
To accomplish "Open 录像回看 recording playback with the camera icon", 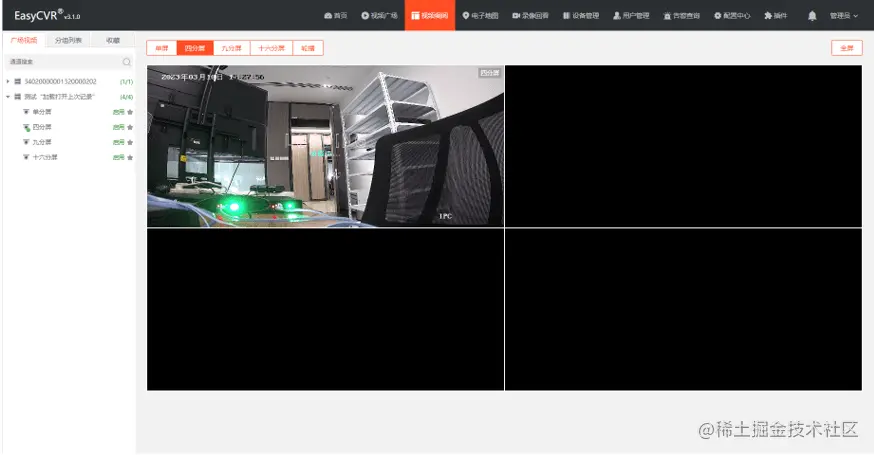I will [x=530, y=16].
